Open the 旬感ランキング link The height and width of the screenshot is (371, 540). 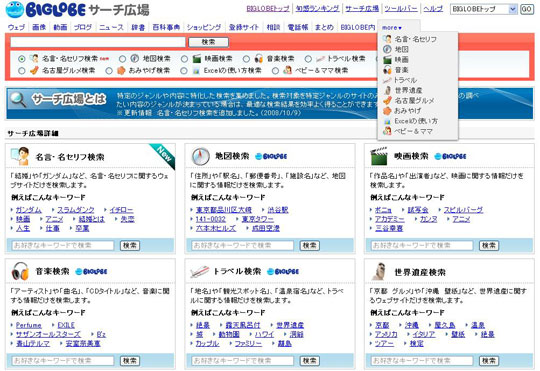coord(317,9)
